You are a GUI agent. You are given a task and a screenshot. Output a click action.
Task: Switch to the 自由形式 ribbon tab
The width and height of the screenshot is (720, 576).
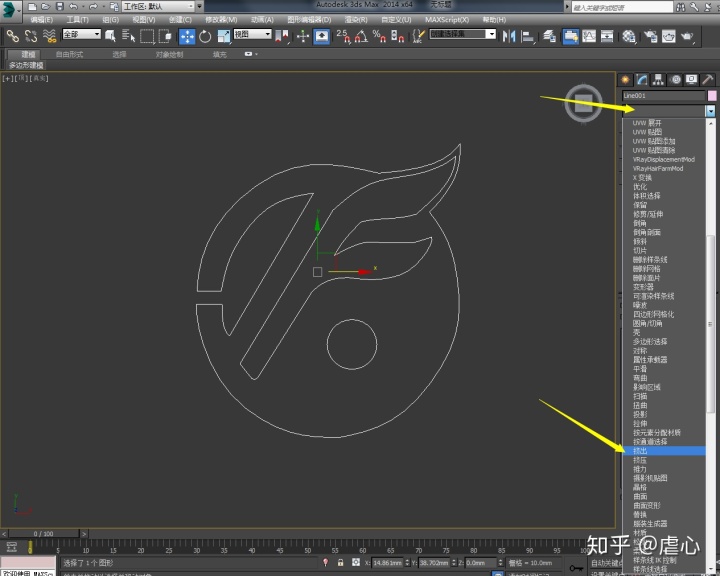point(69,54)
